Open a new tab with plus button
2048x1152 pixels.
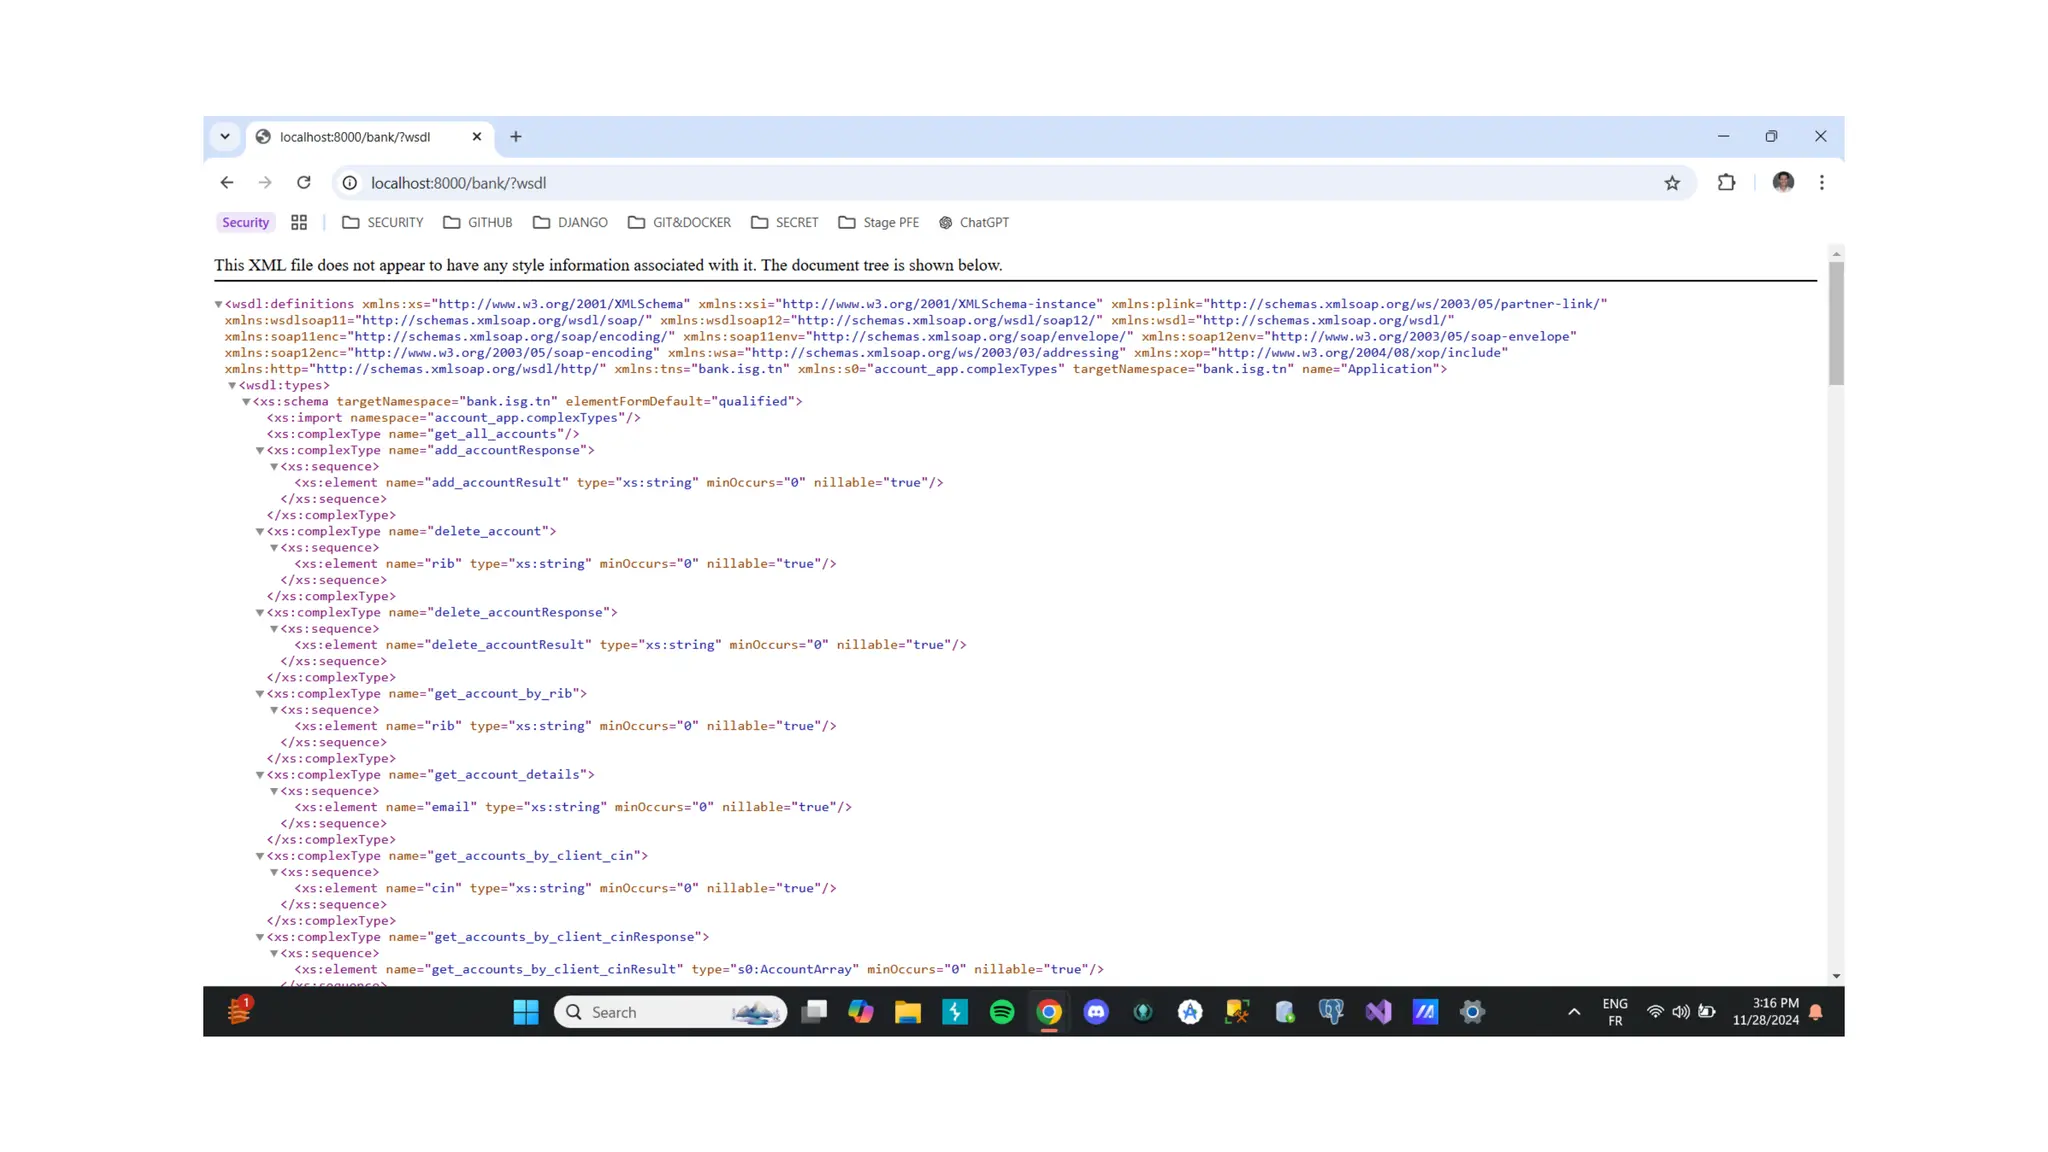(x=516, y=137)
